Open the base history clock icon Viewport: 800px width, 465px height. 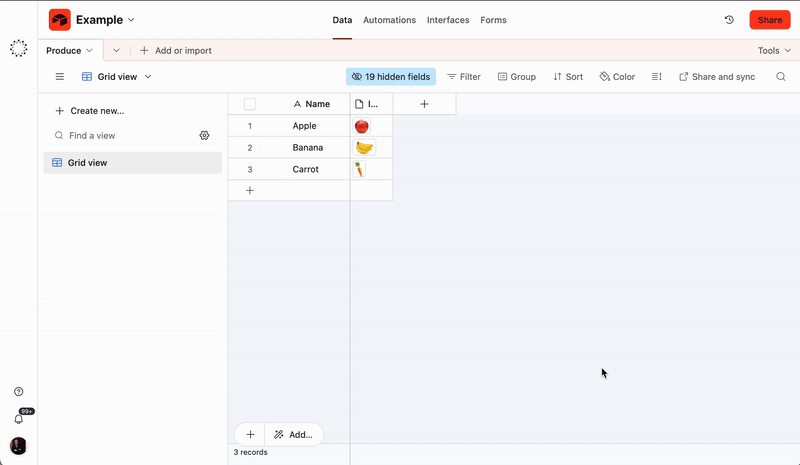click(x=729, y=20)
